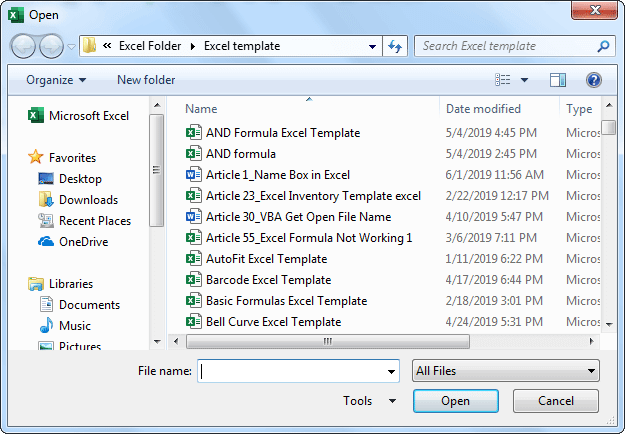Open the Tools dropdown menu

pos(370,401)
